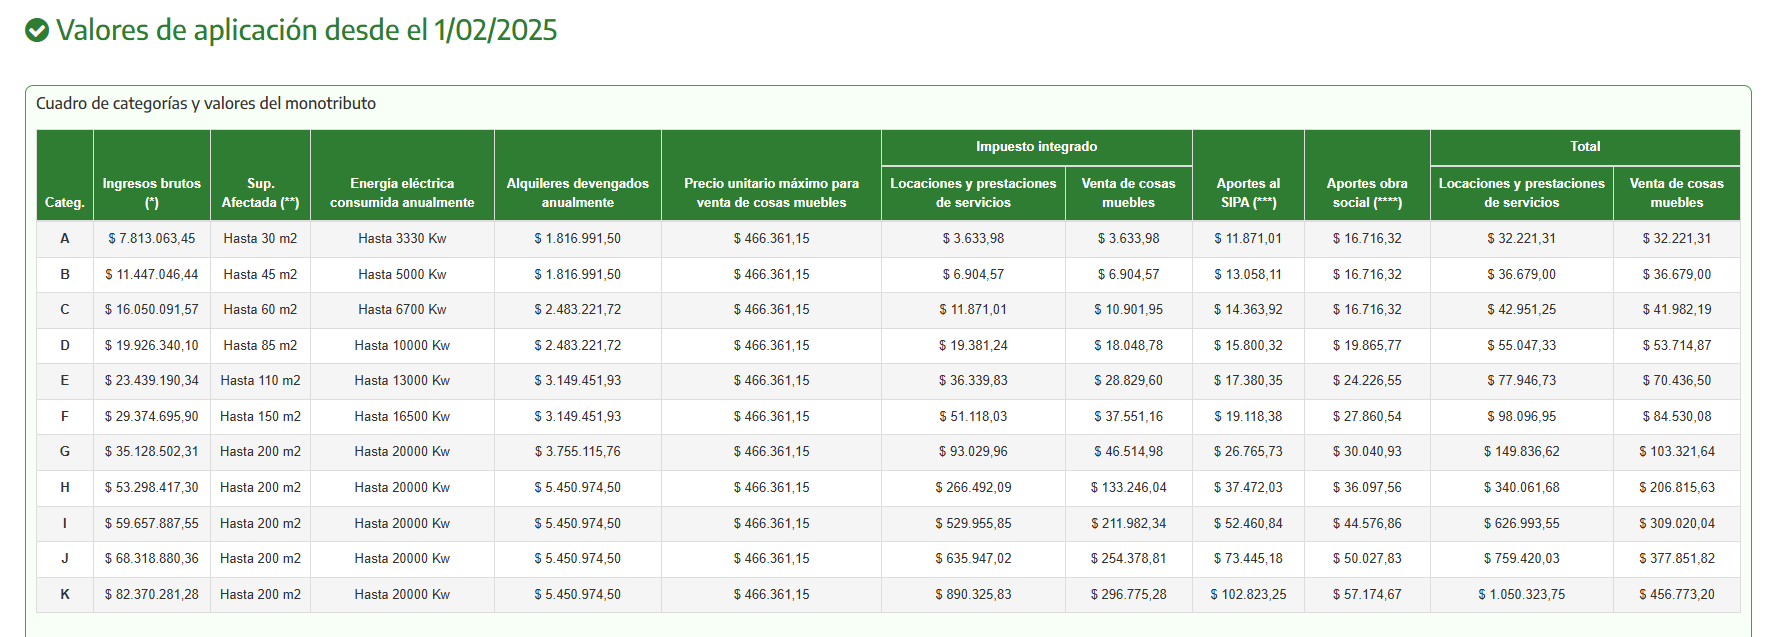The height and width of the screenshot is (637, 1769).
Task: Click the '$ 1.050.323,75' total services cell
Action: [1521, 594]
